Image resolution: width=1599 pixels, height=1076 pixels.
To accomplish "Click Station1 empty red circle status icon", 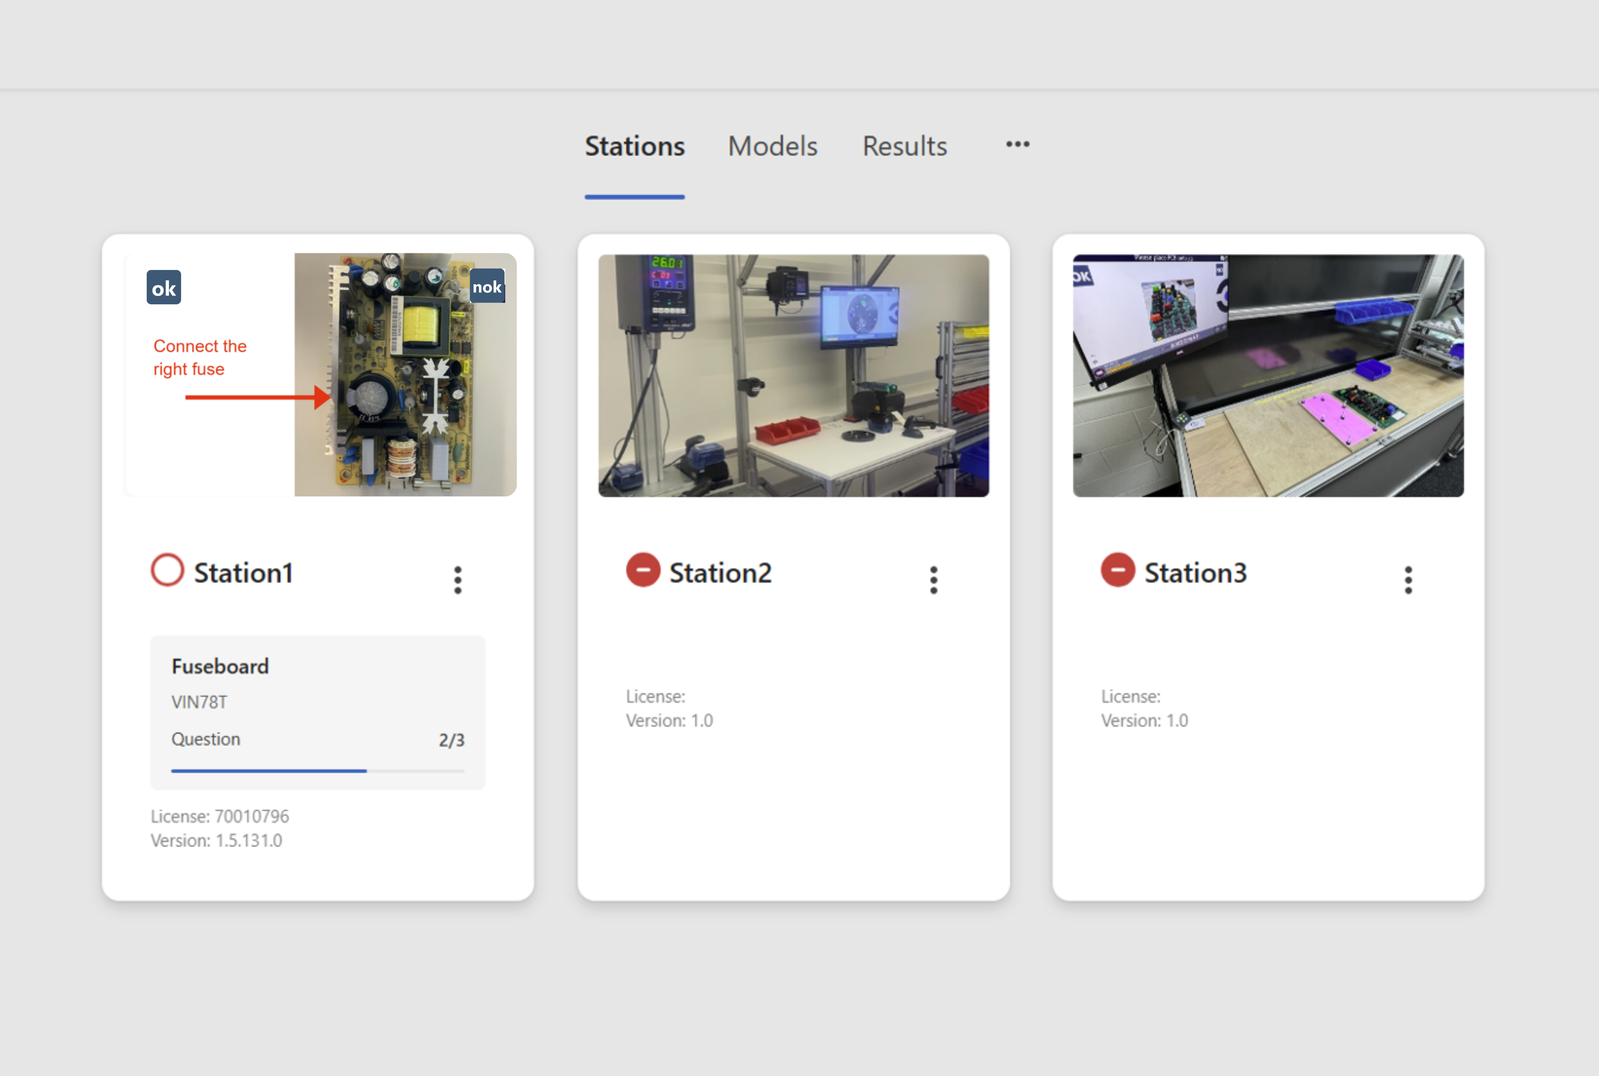I will [x=167, y=570].
